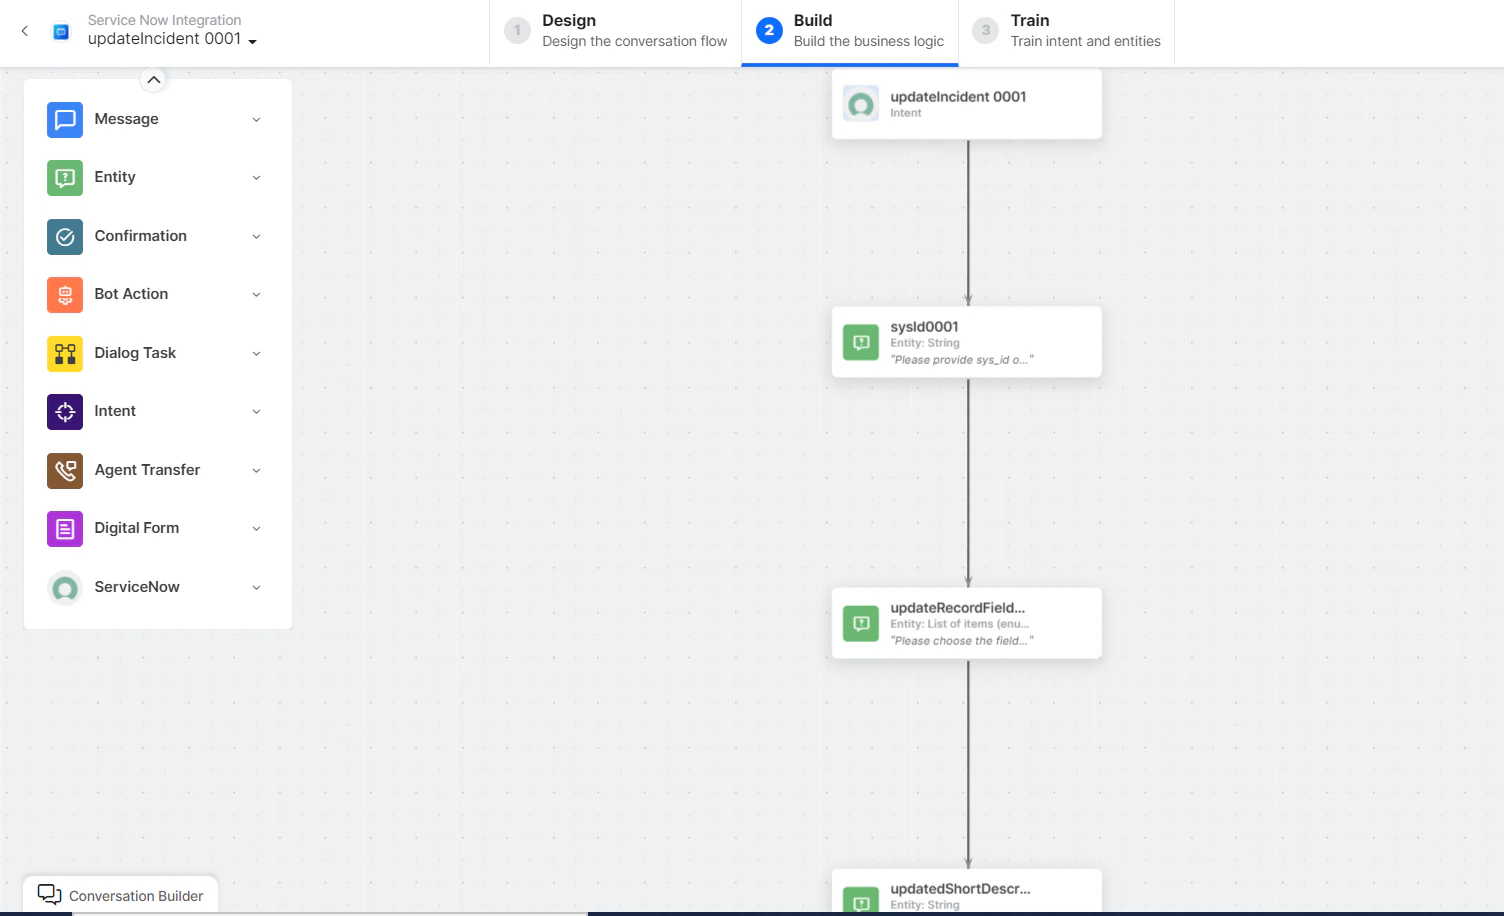Select the Message node icon
Screen dimensions: 1504x916
pos(64,119)
